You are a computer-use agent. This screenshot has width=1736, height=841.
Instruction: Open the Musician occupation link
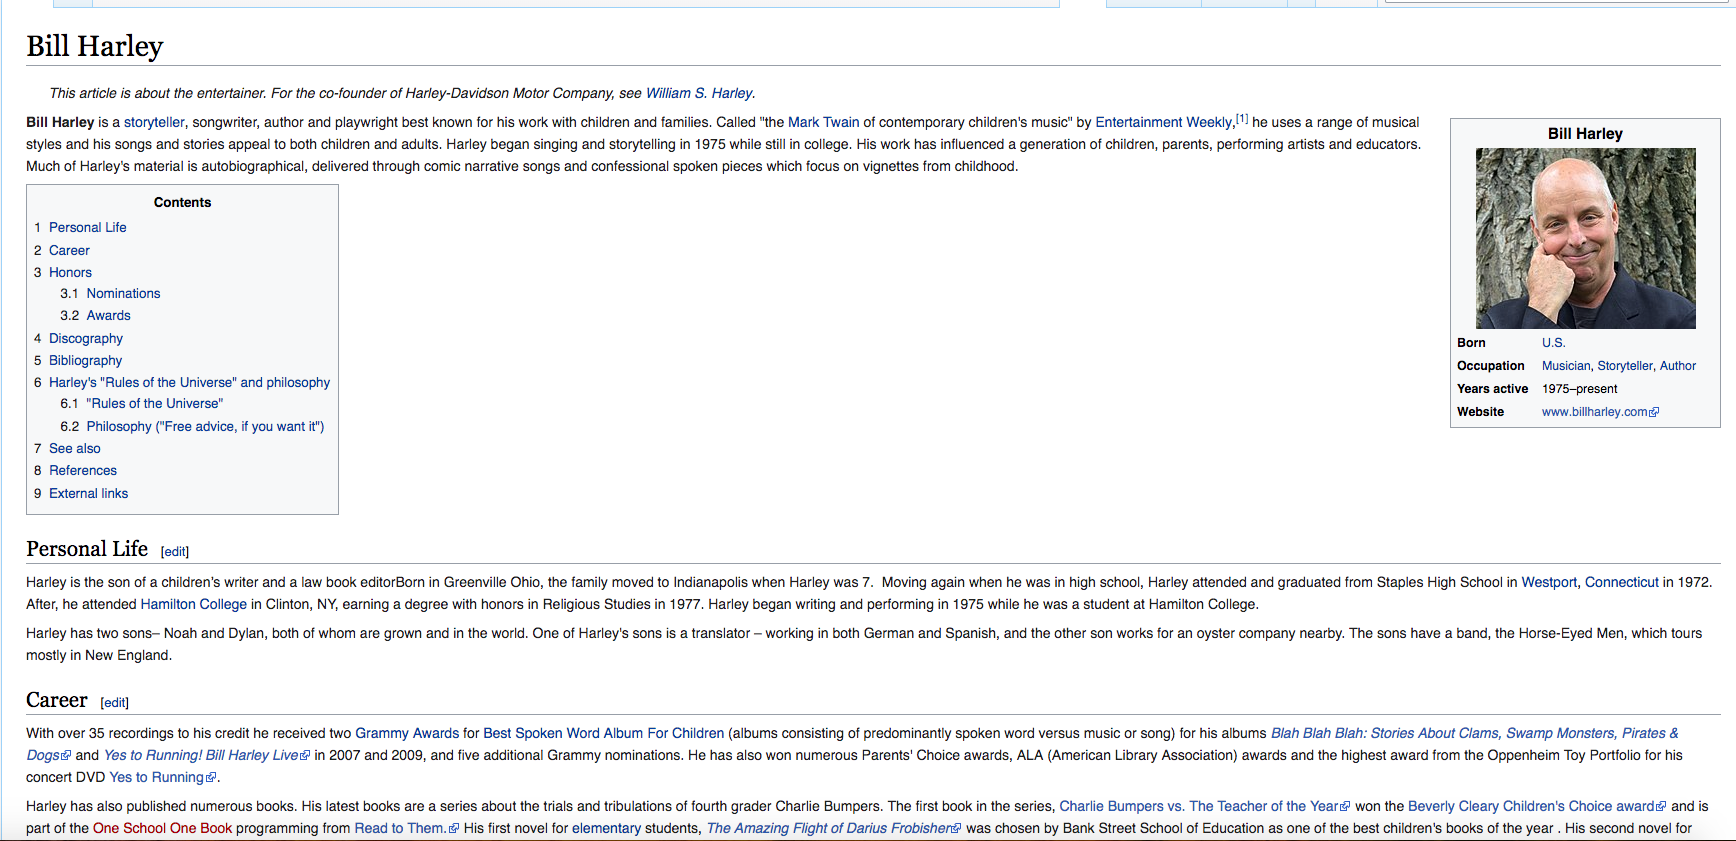click(x=1566, y=365)
